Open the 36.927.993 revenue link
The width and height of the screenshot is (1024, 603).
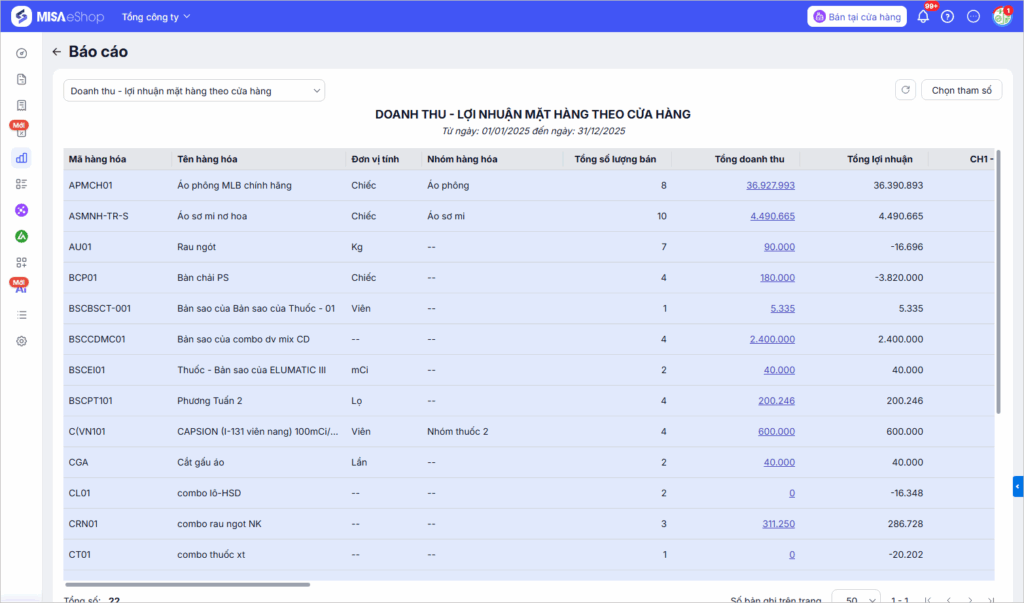[770, 185]
